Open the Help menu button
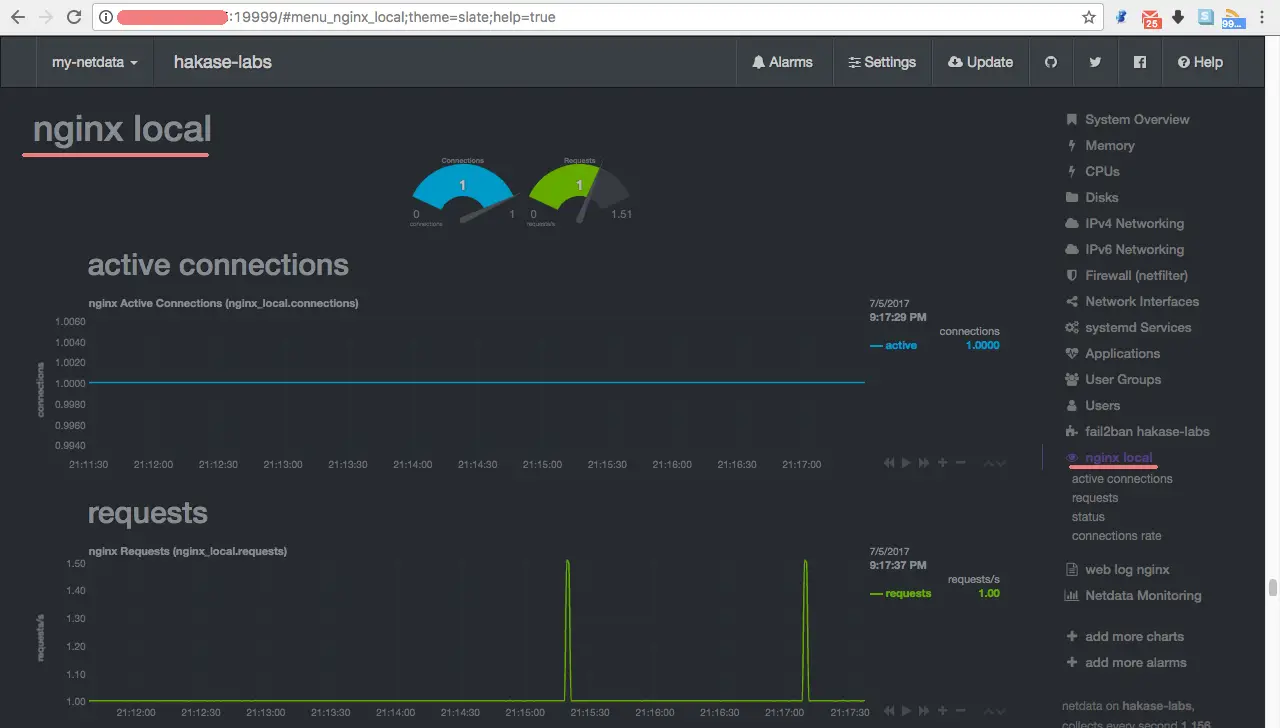The width and height of the screenshot is (1280, 728). coord(1200,62)
